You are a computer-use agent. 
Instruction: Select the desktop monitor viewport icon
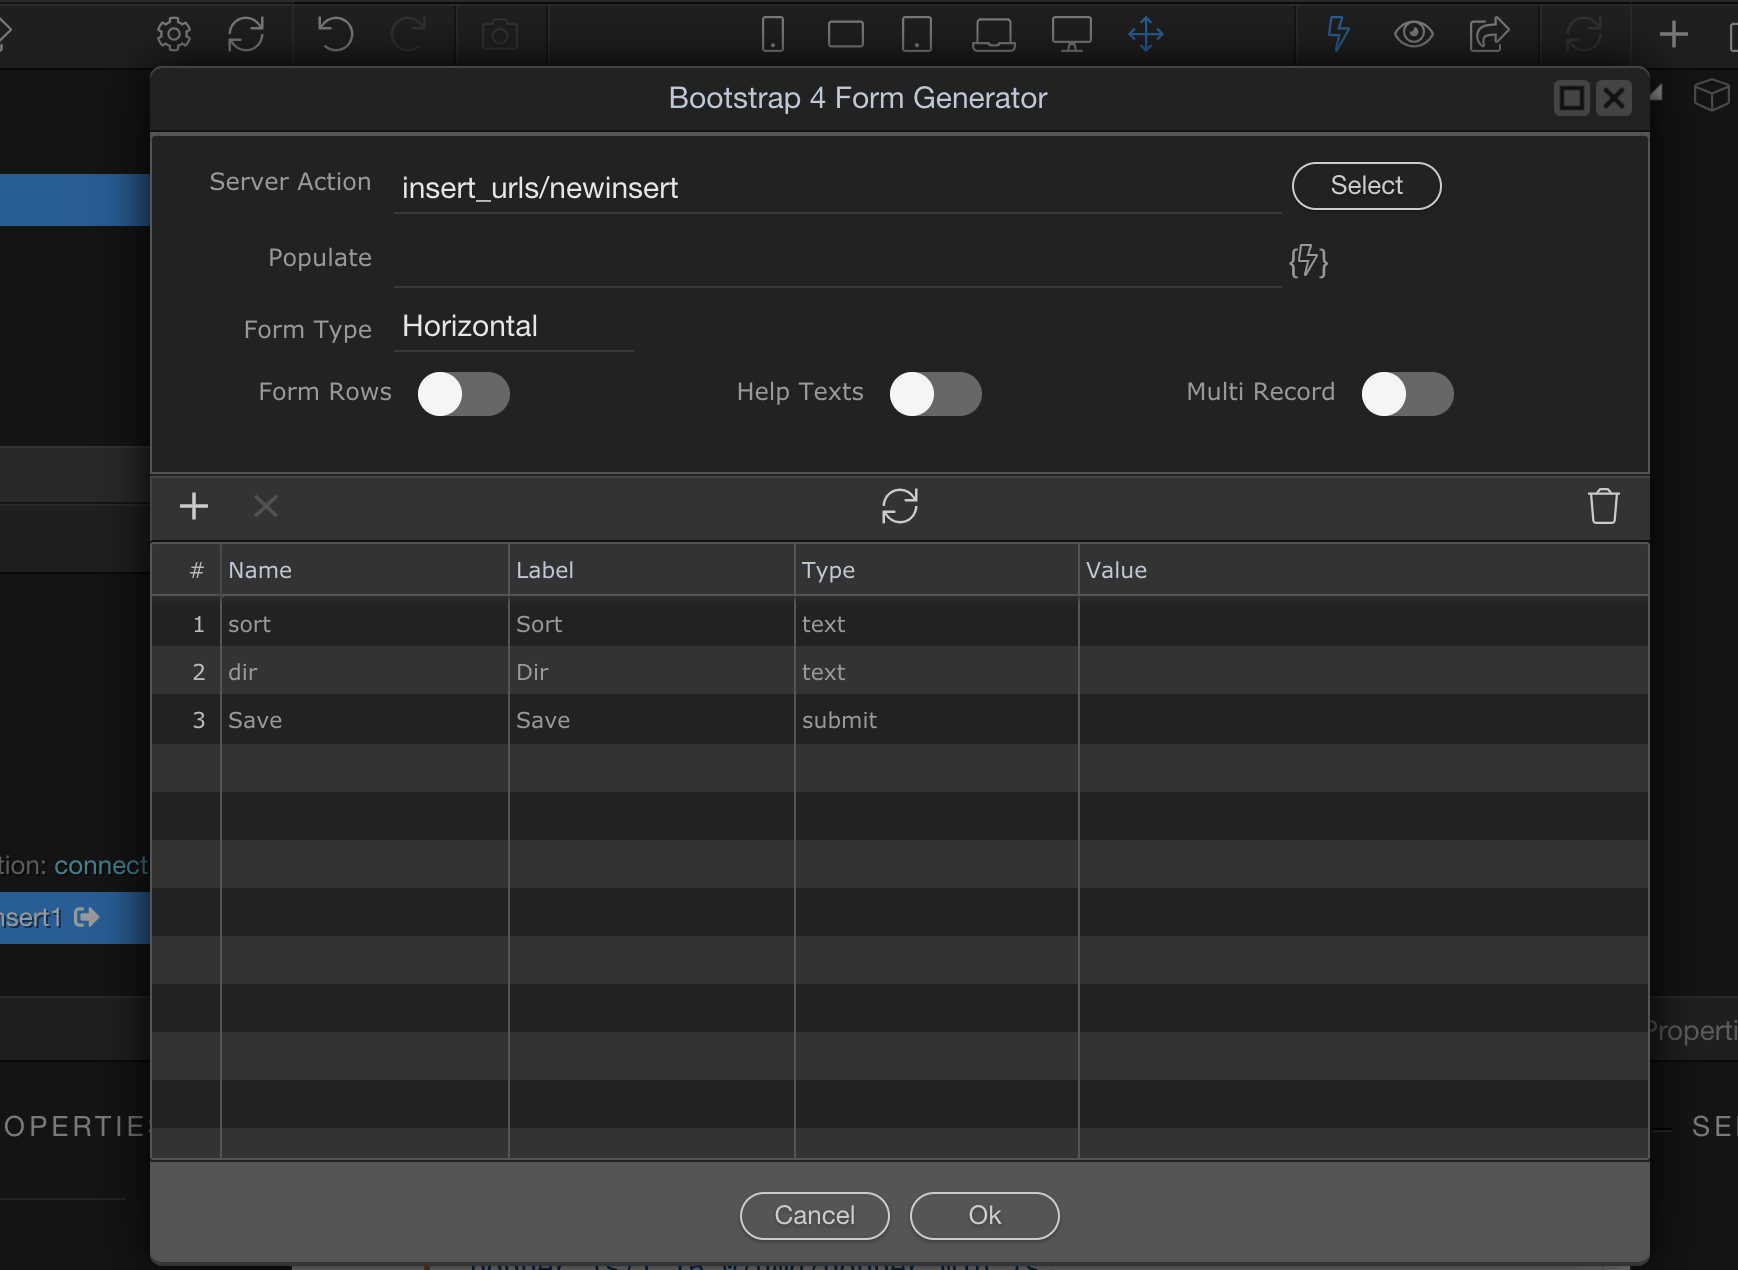[1071, 34]
